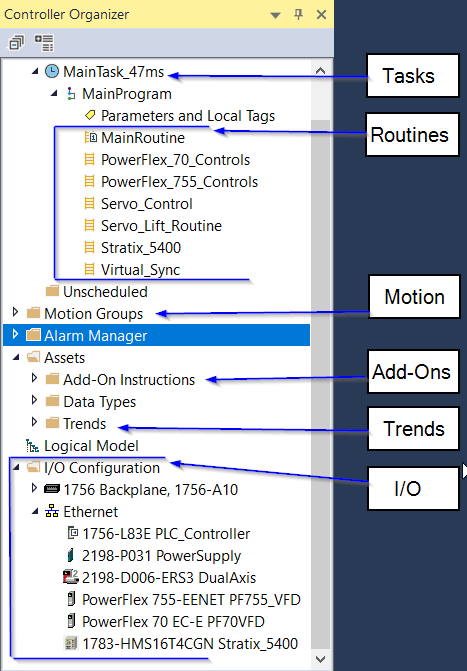The width and height of the screenshot is (467, 671).
Task: Click the expand tree view toolbar icon
Action: (x=44, y=43)
